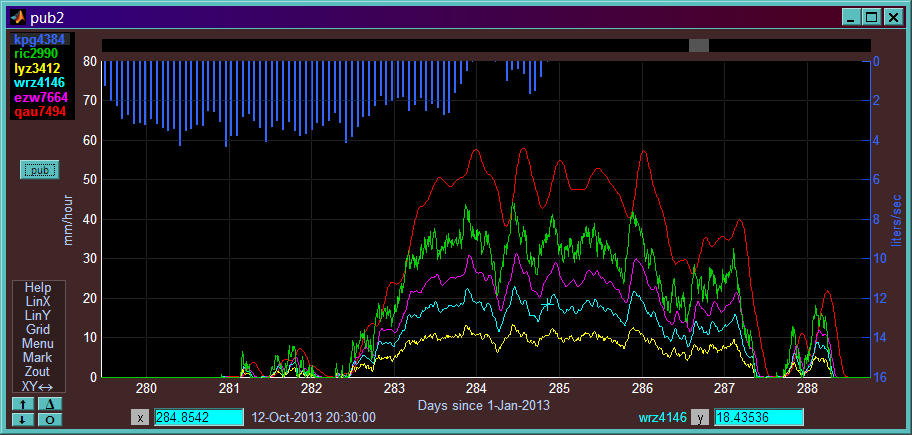Click the down arrow button
The image size is (912, 435).
[23, 419]
